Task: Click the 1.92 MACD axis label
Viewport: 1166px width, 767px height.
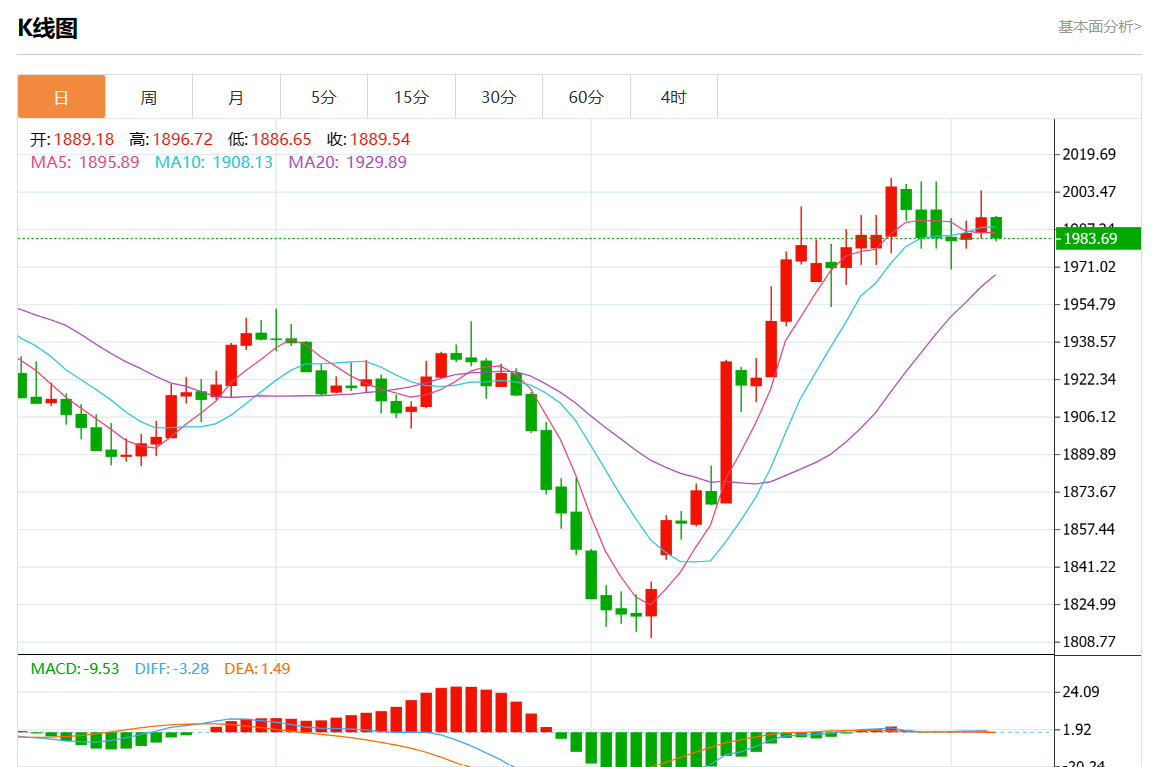Action: point(1077,729)
